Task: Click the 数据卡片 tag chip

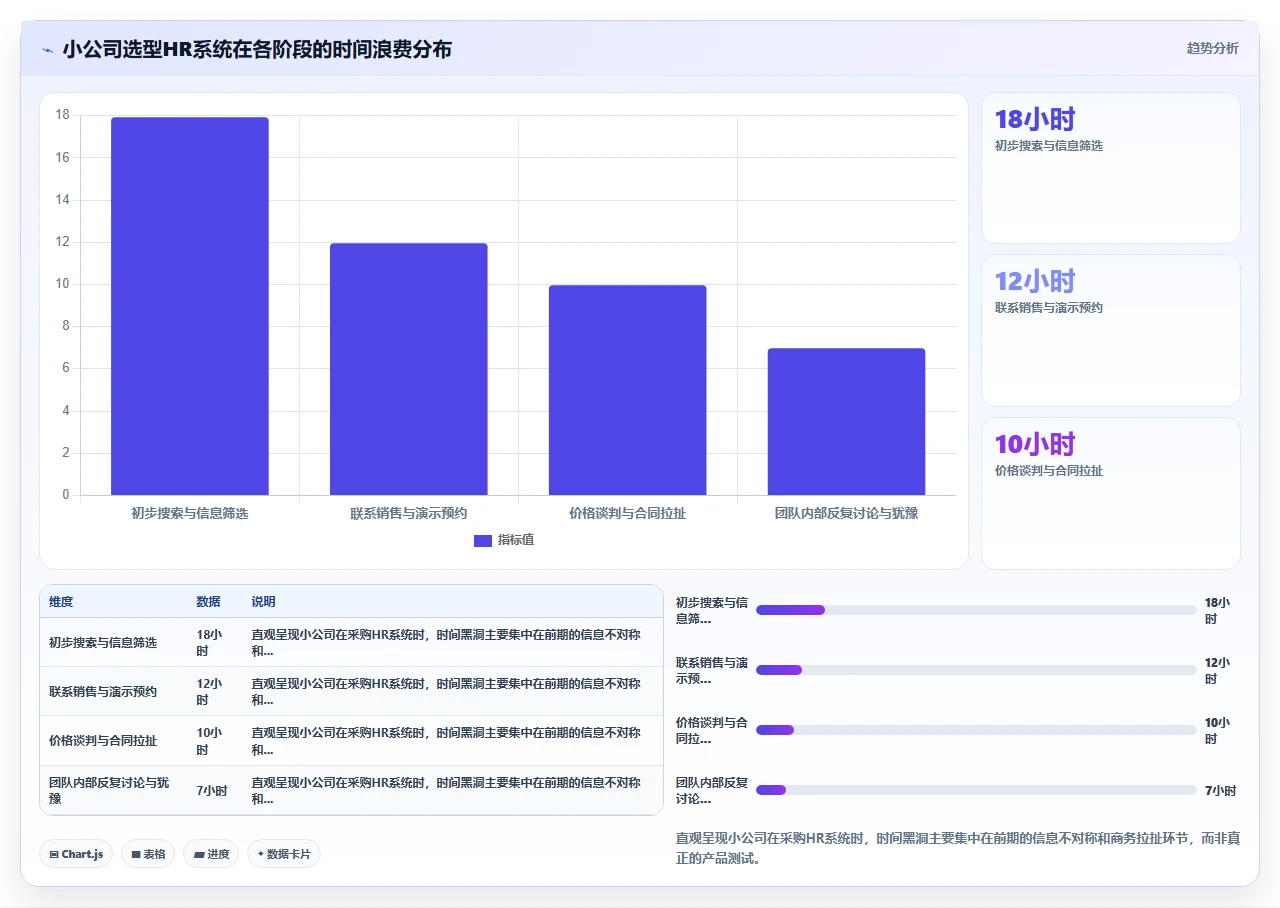Action: pyautogui.click(x=284, y=854)
